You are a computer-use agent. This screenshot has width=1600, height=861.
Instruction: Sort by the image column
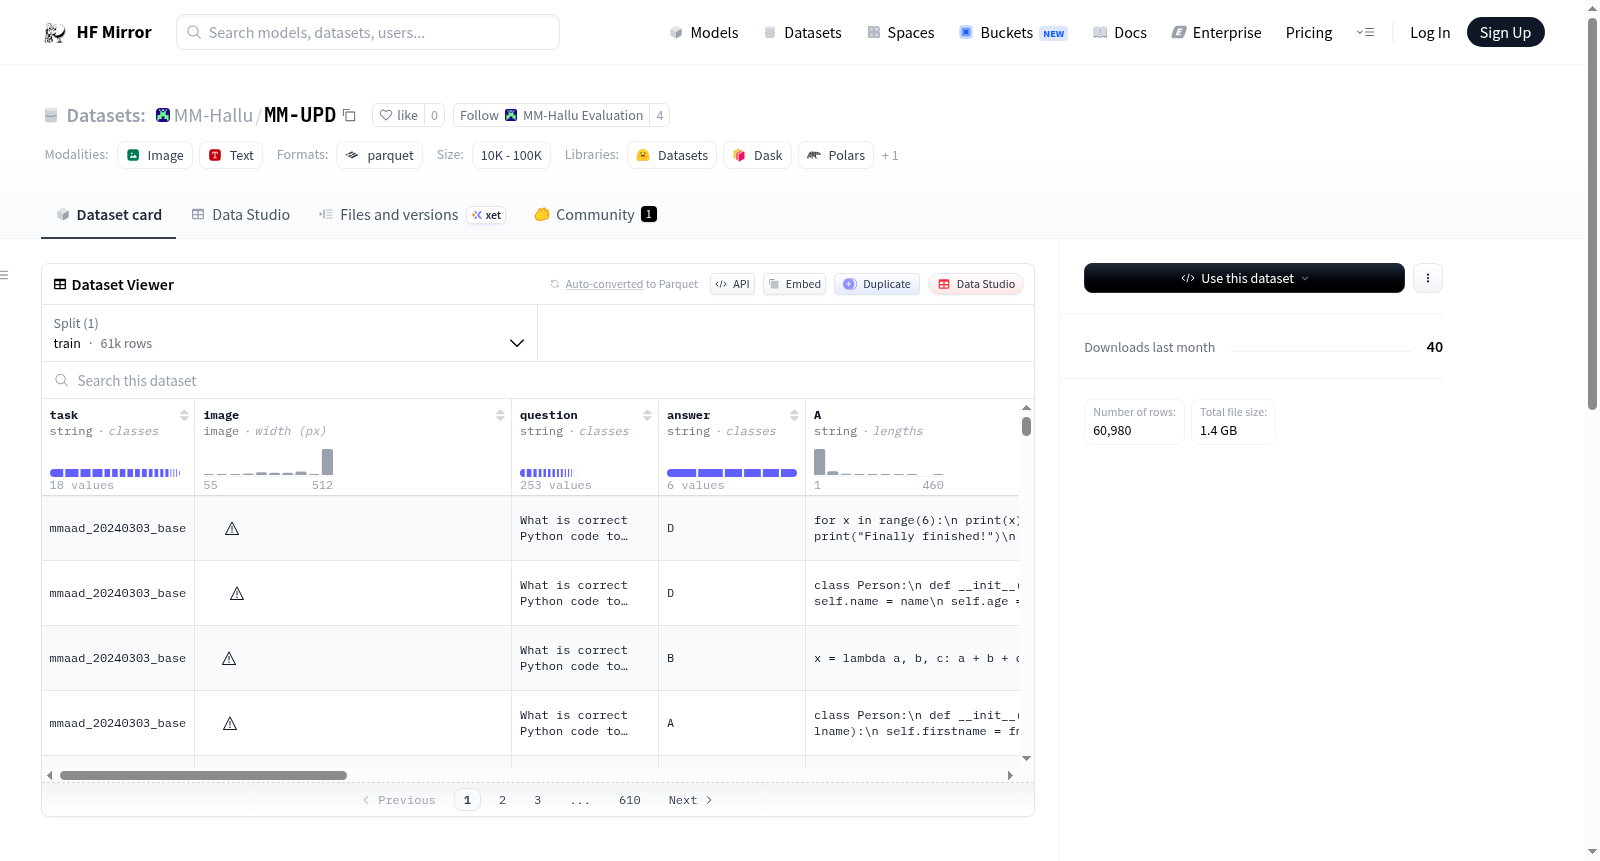(x=500, y=415)
